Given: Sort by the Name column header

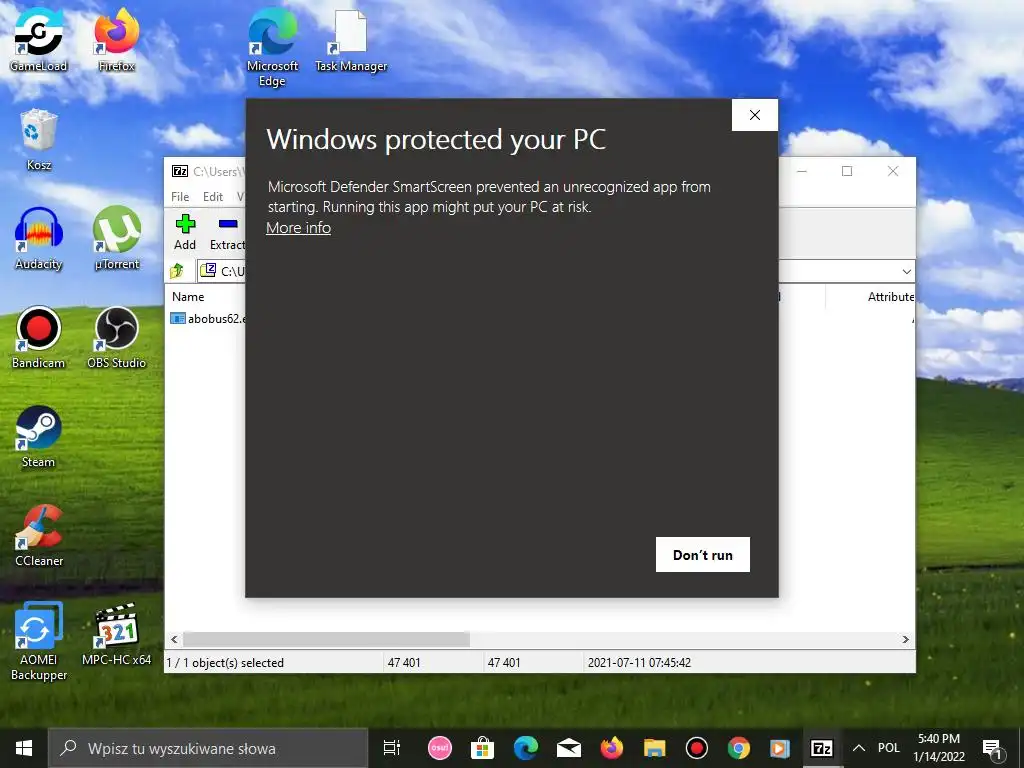Looking at the screenshot, I should click(188, 296).
